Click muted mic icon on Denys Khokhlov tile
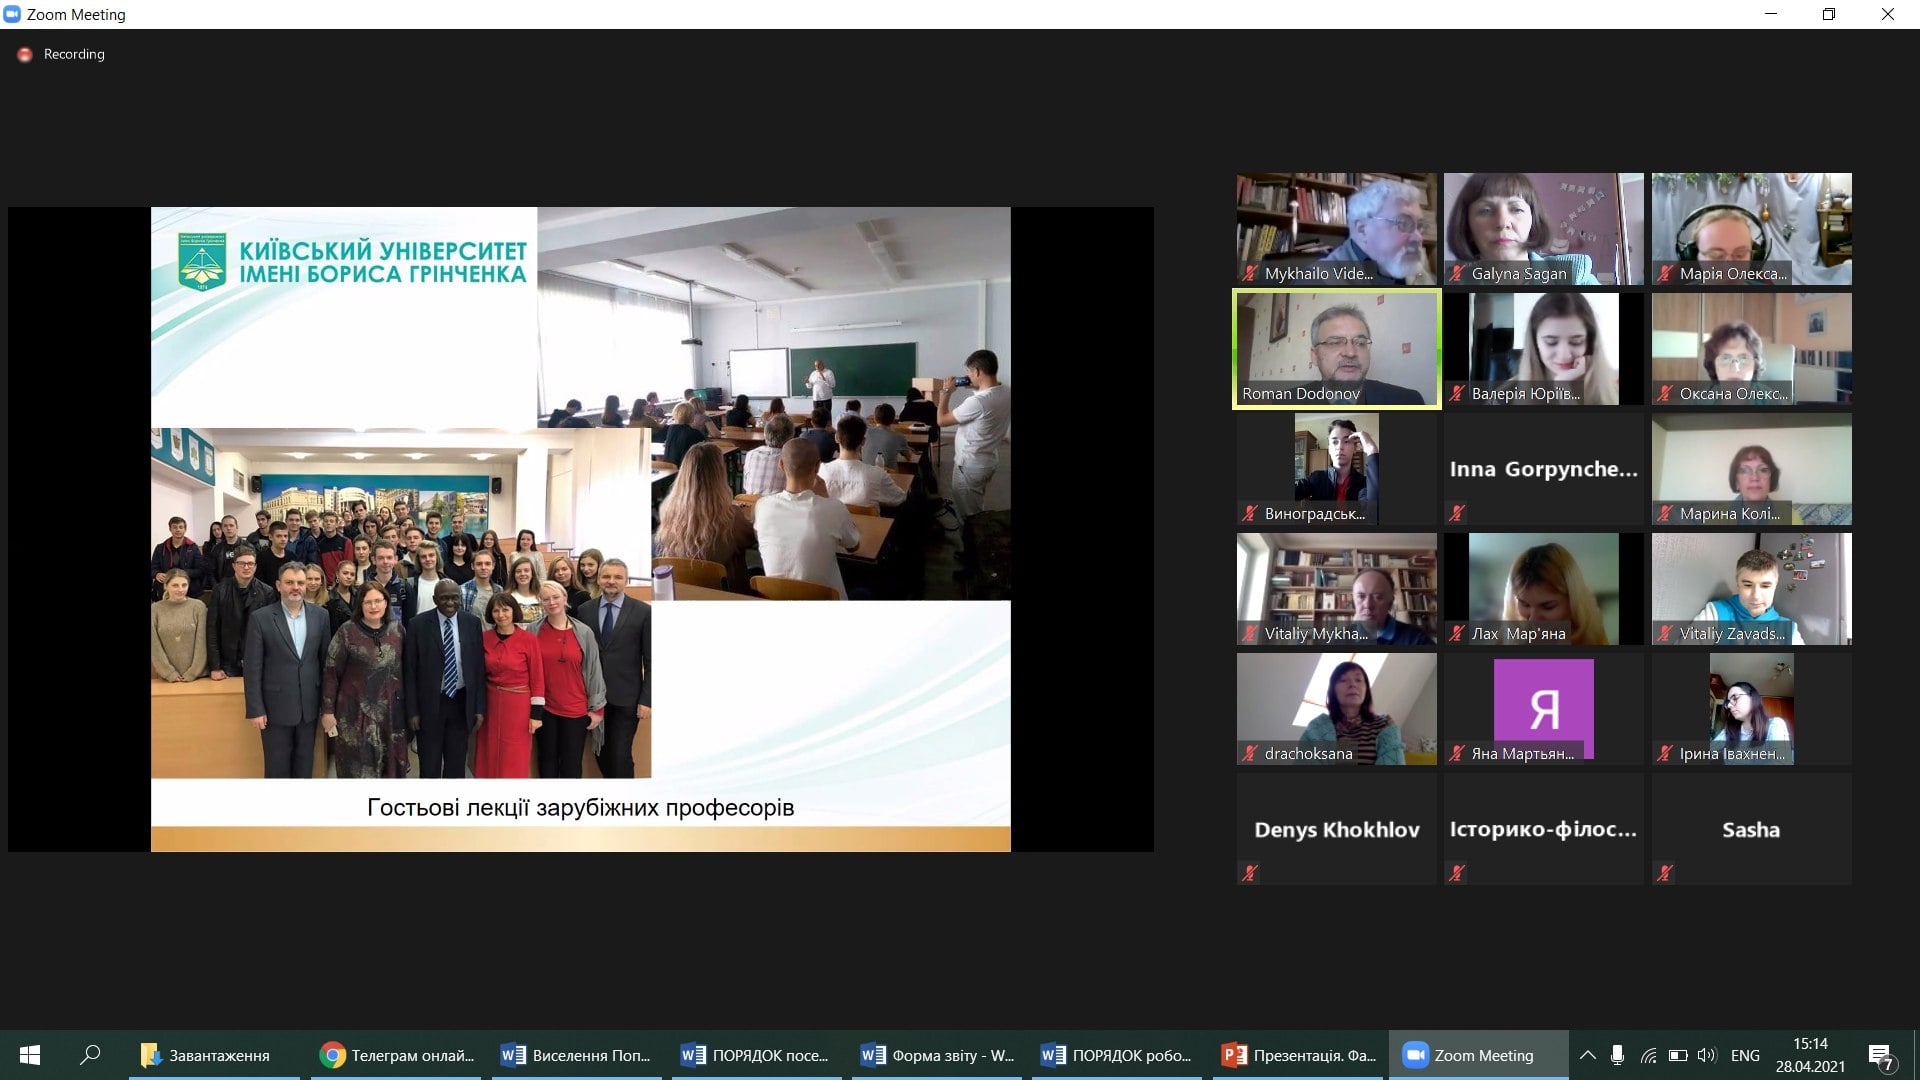Screen dimensions: 1920x1080 click(x=1250, y=873)
